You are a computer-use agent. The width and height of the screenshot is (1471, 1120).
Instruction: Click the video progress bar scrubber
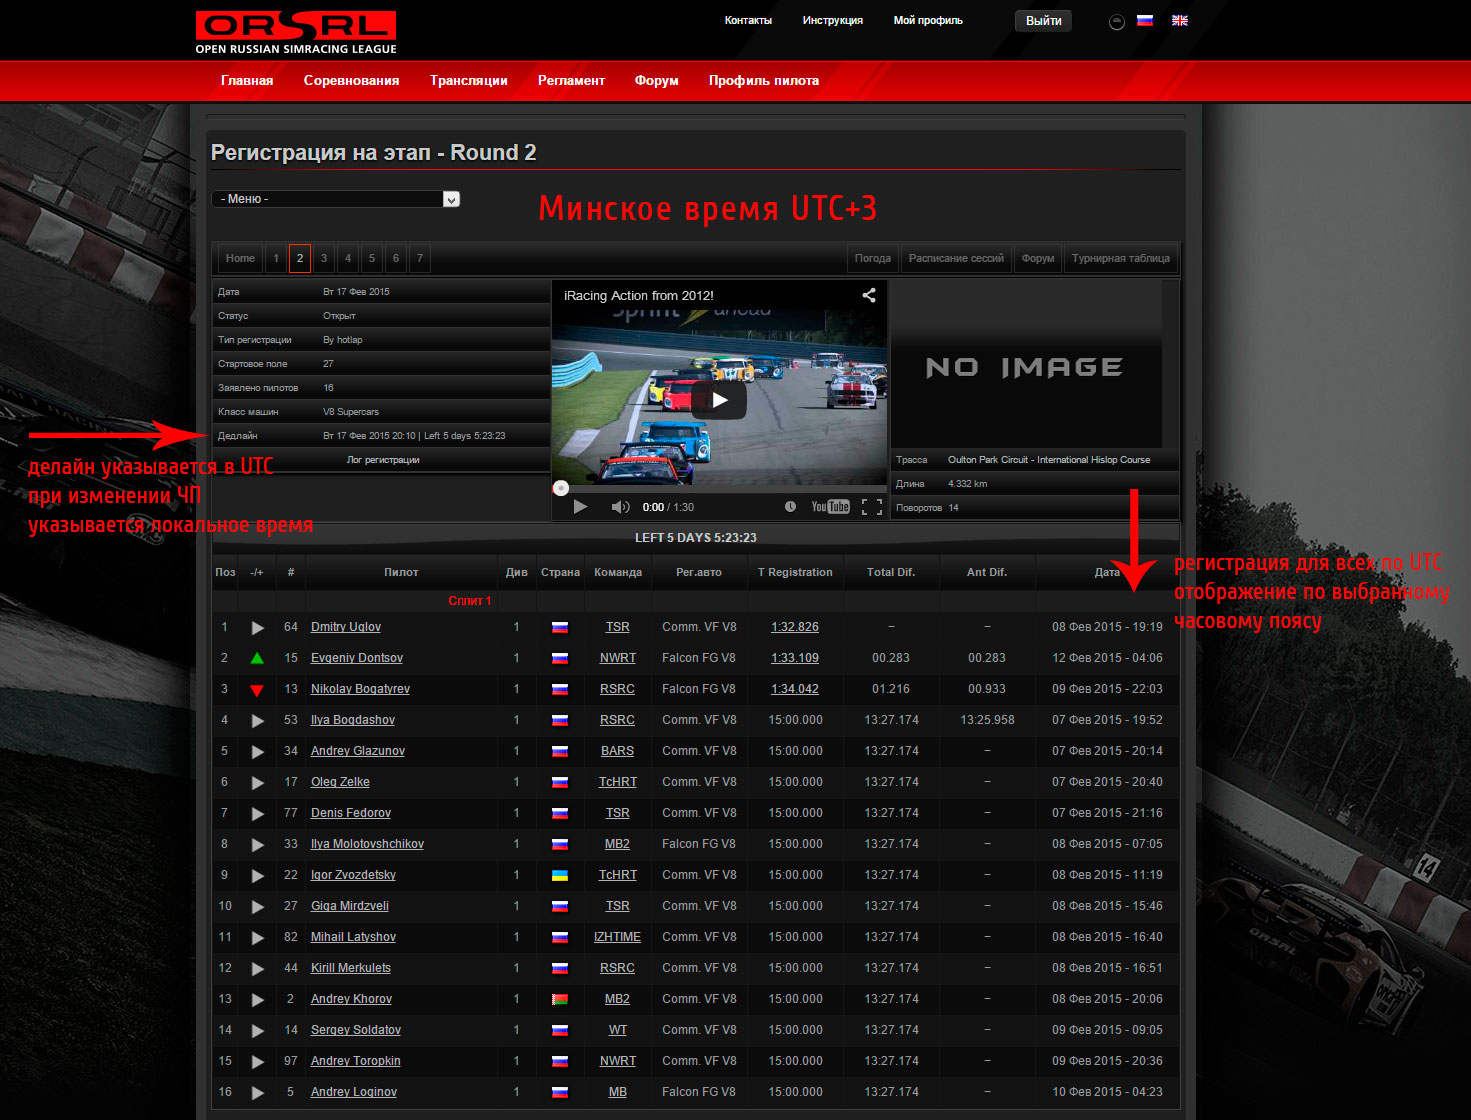[561, 488]
